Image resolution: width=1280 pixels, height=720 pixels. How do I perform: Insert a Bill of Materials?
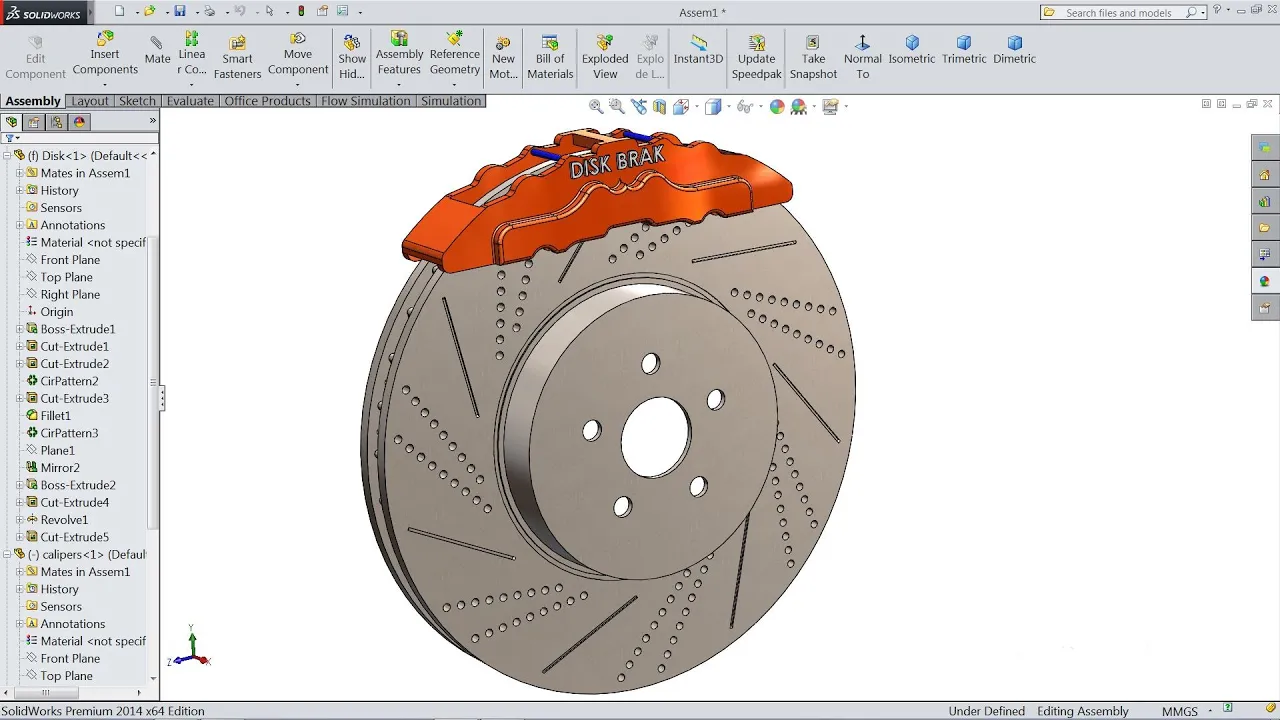click(550, 58)
